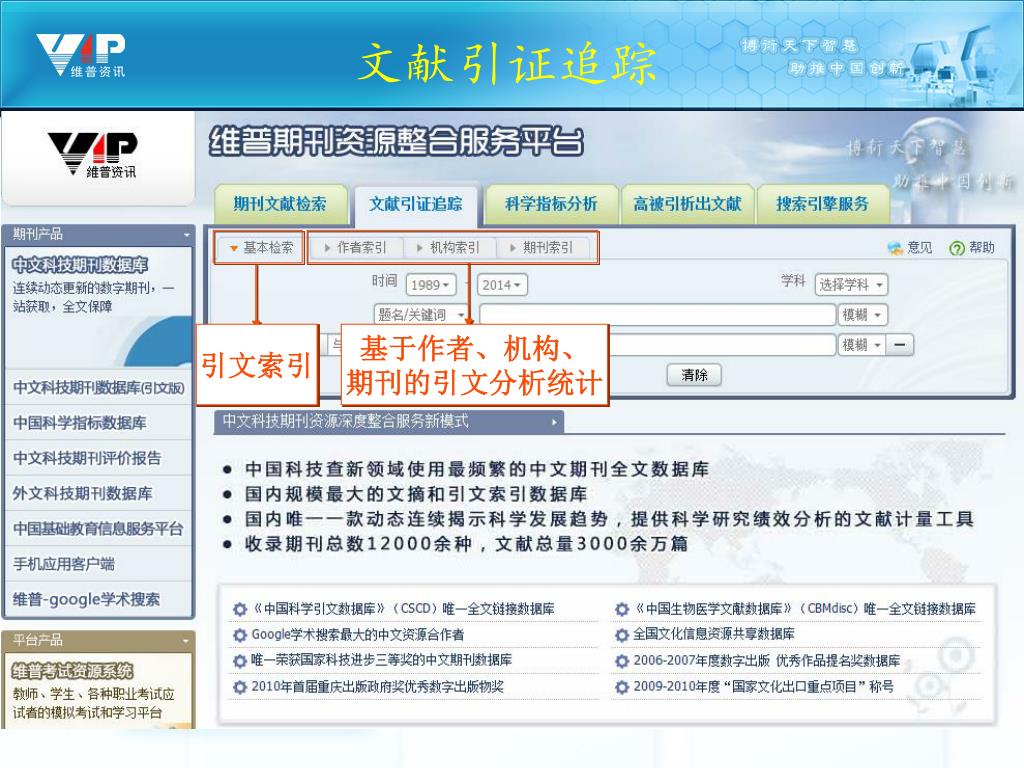
Task: Select text 2006-2007年度数字出版 优秀作品提名奖数据库
Action: pyautogui.click(x=767, y=660)
